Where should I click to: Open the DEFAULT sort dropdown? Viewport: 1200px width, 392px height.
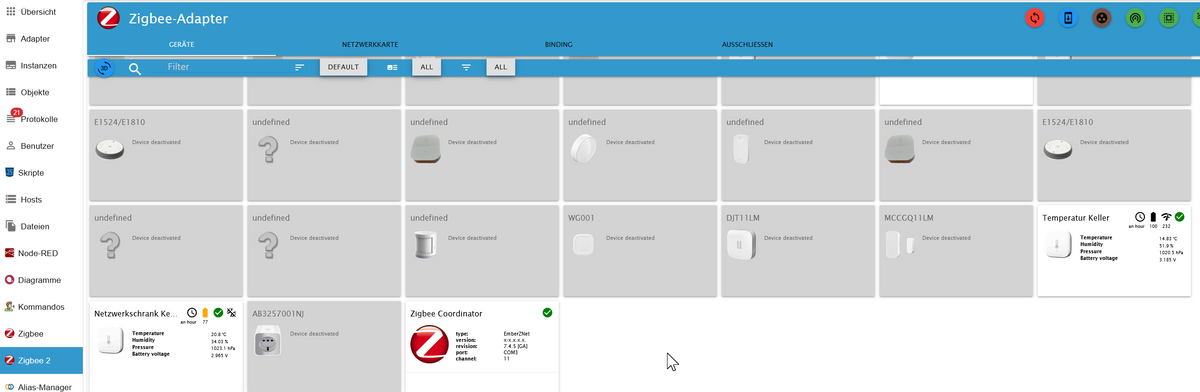[x=343, y=67]
